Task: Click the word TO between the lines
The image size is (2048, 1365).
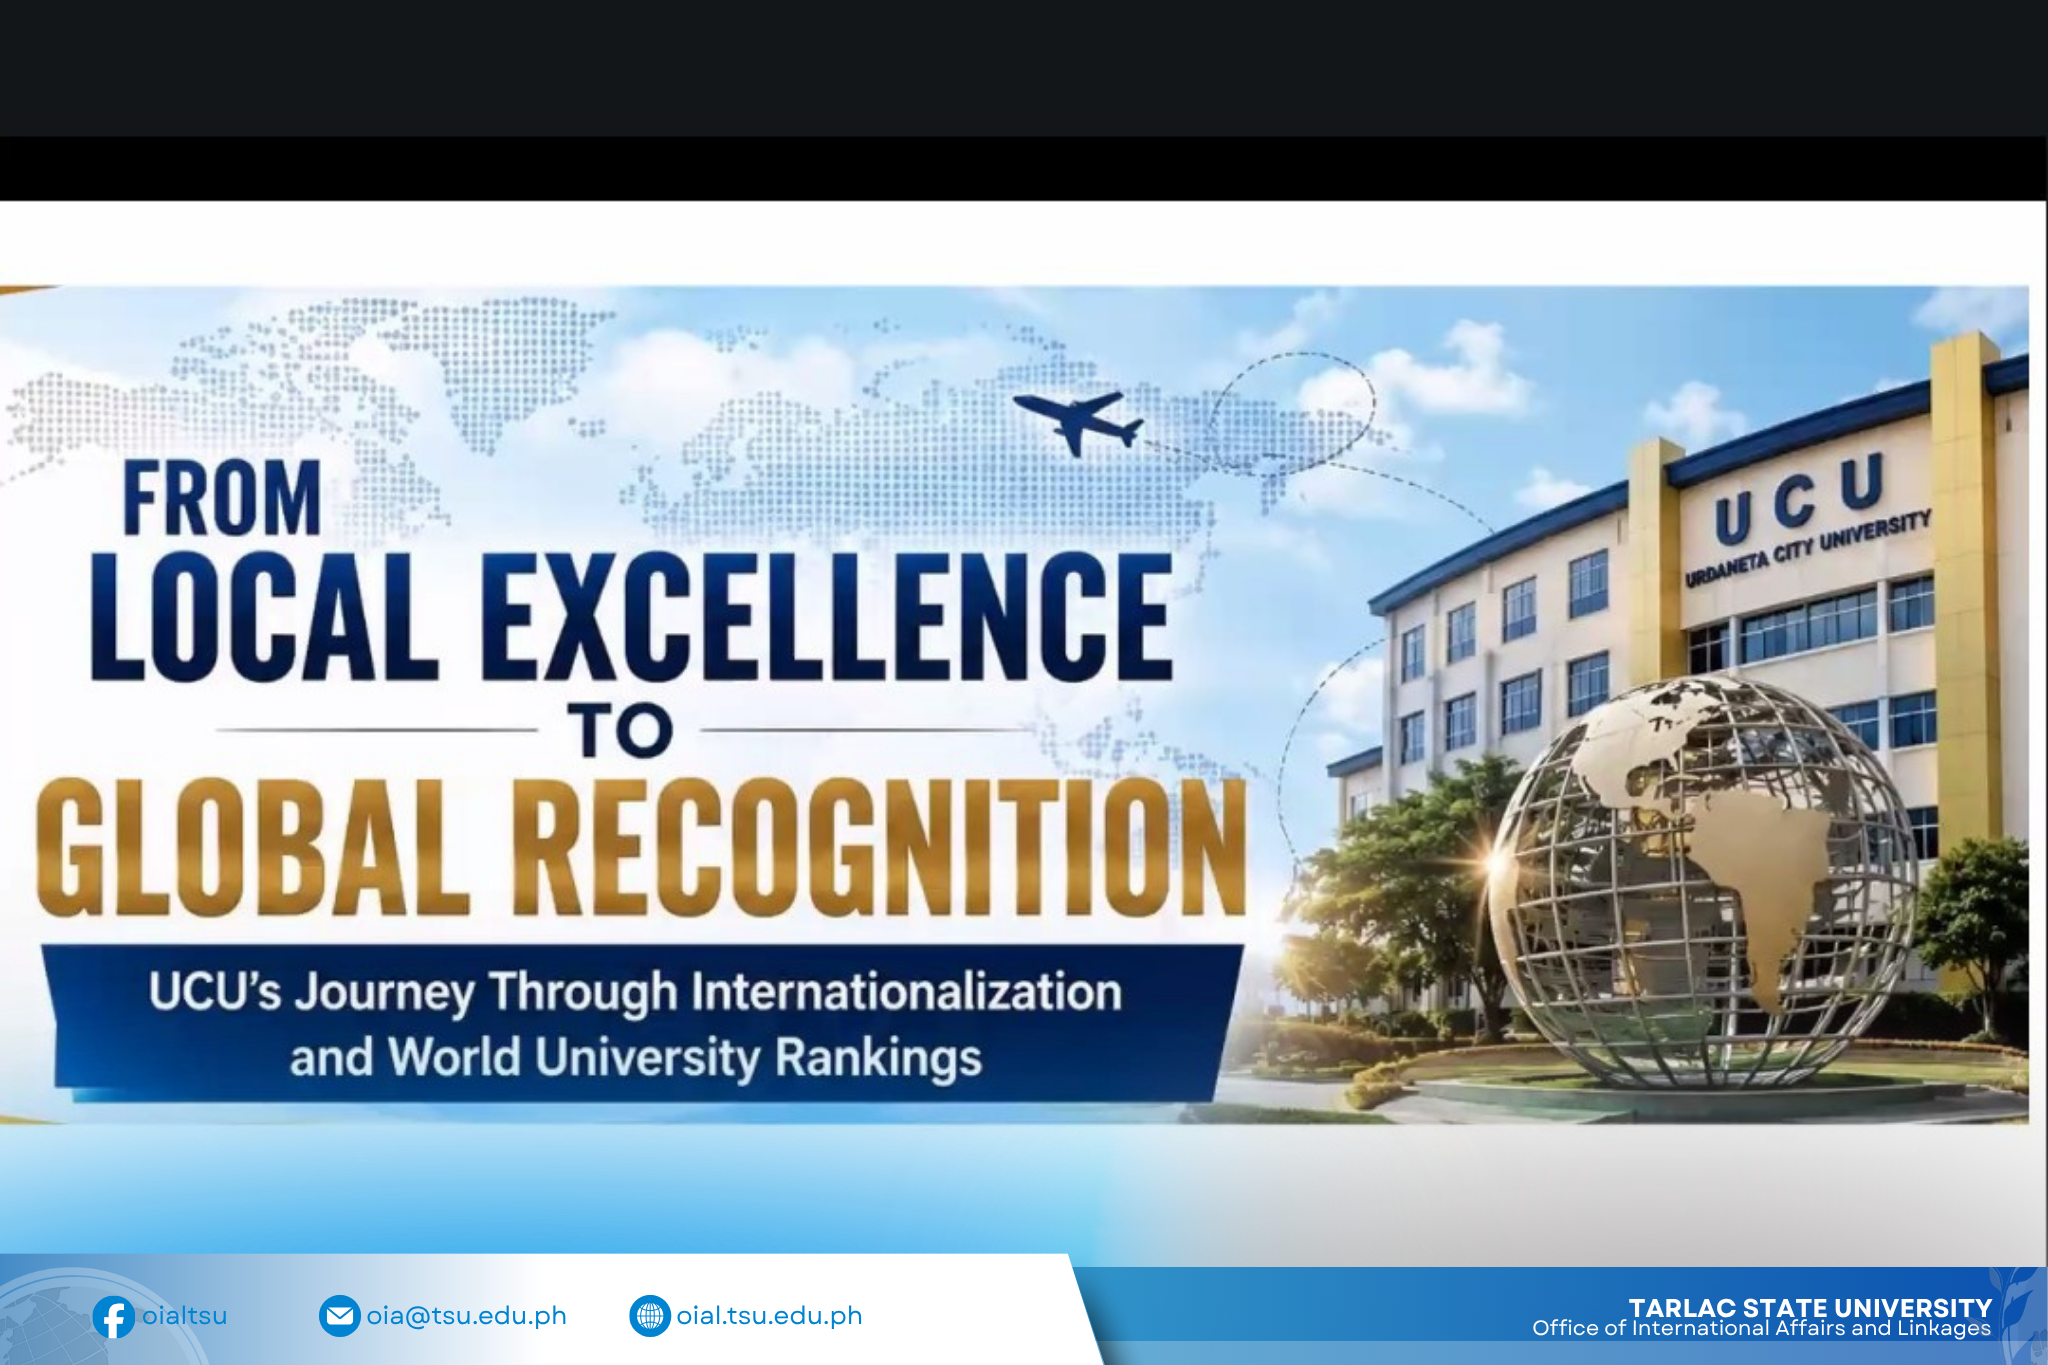Action: point(621,729)
